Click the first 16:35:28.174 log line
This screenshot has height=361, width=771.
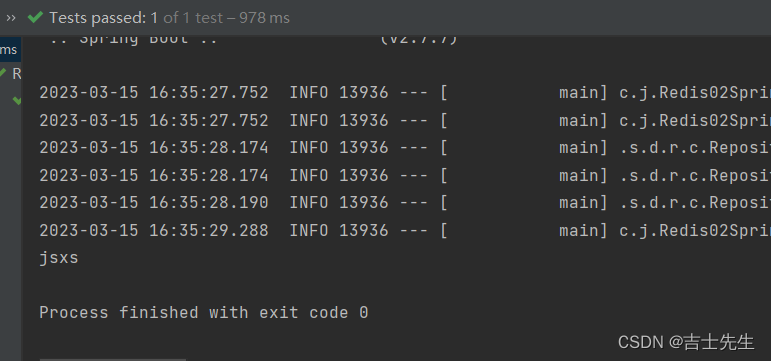[x=405, y=147]
